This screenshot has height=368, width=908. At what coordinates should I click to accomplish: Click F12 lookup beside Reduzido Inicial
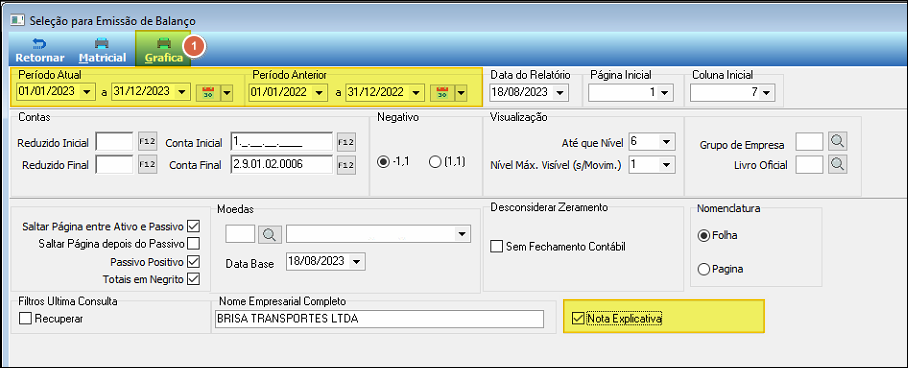[x=147, y=141]
